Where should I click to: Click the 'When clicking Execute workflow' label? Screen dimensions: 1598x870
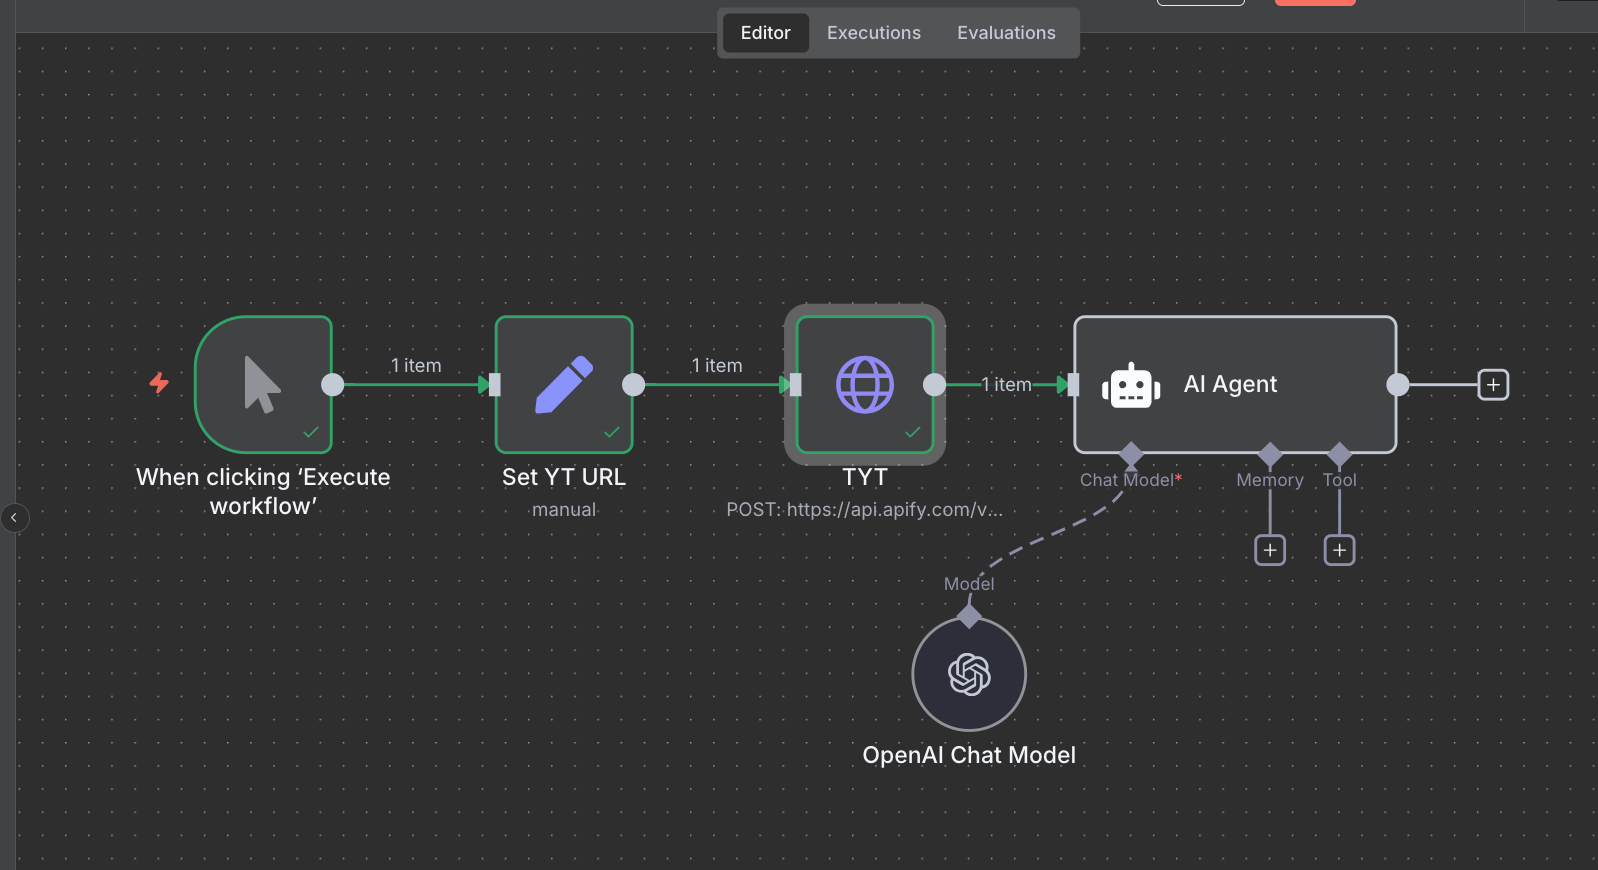point(263,491)
